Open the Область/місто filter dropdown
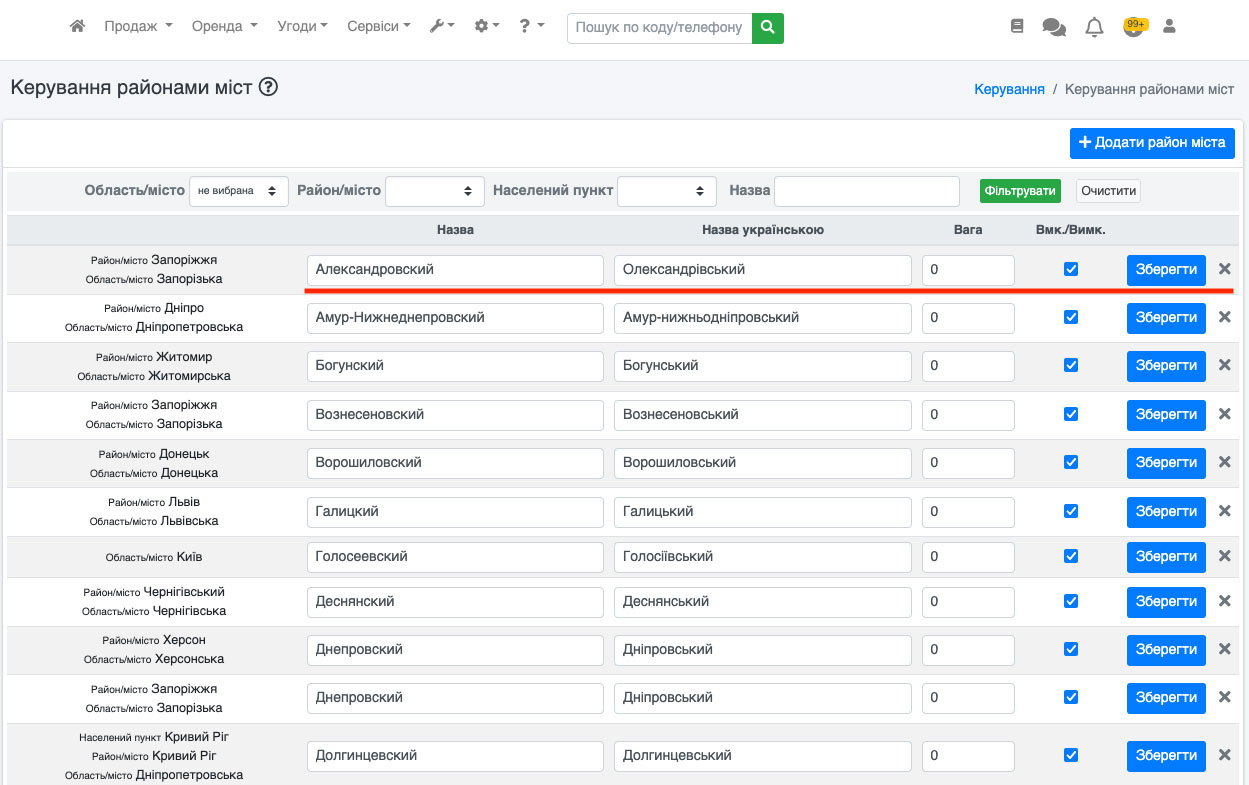 [238, 191]
